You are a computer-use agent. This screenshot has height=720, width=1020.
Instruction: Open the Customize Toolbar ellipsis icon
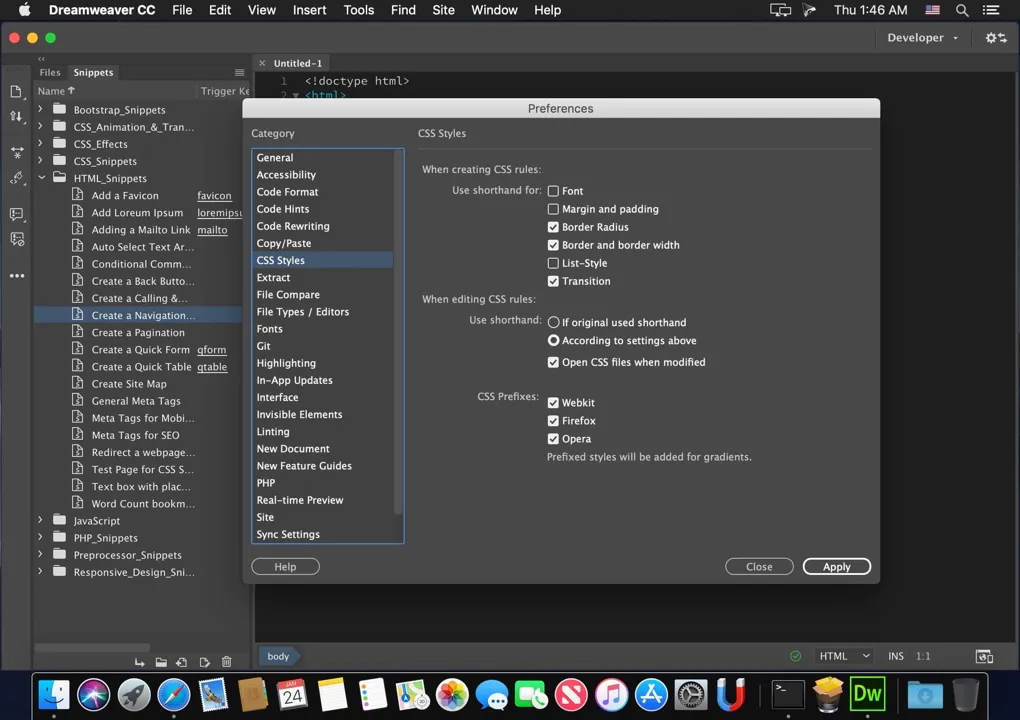pyautogui.click(x=17, y=276)
